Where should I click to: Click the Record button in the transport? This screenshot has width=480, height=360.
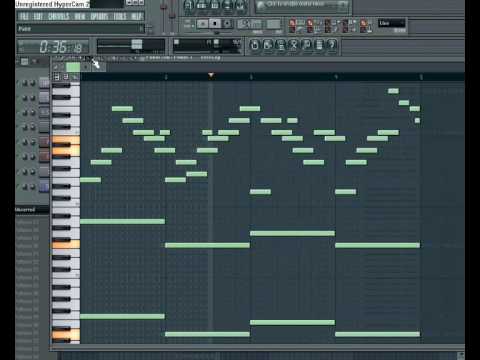227,24
